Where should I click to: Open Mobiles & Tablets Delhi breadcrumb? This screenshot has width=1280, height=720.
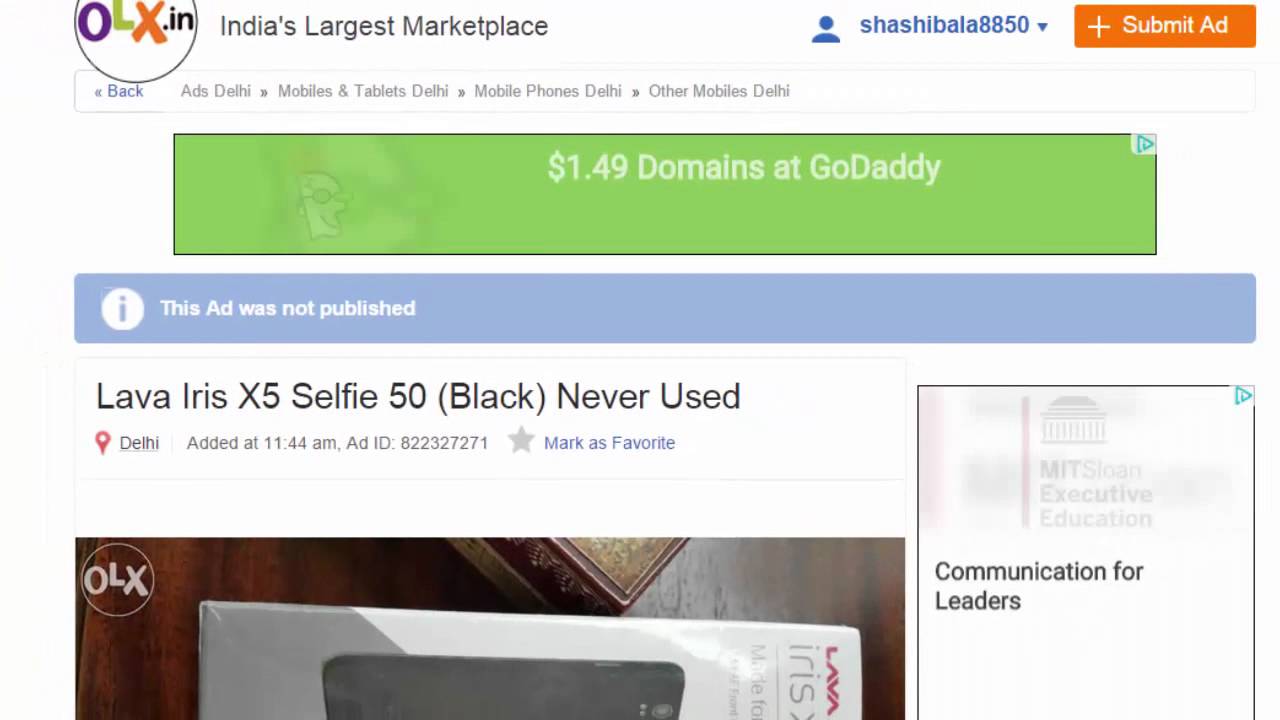pos(363,91)
